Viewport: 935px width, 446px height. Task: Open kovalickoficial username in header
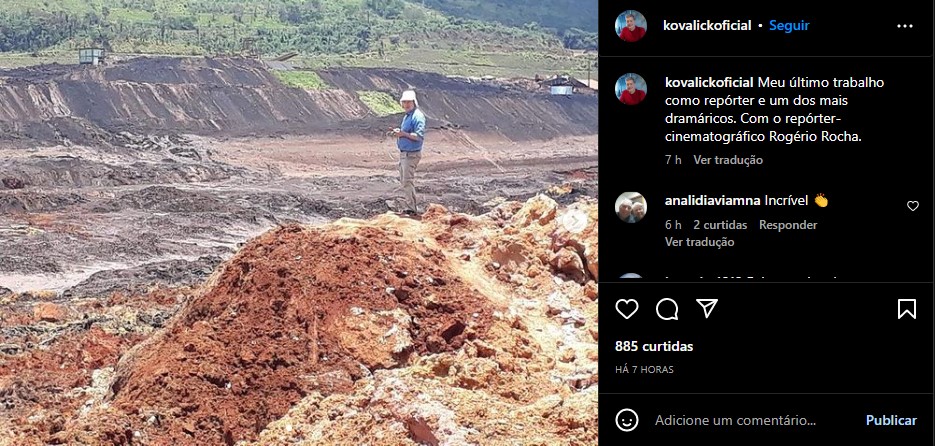click(707, 26)
